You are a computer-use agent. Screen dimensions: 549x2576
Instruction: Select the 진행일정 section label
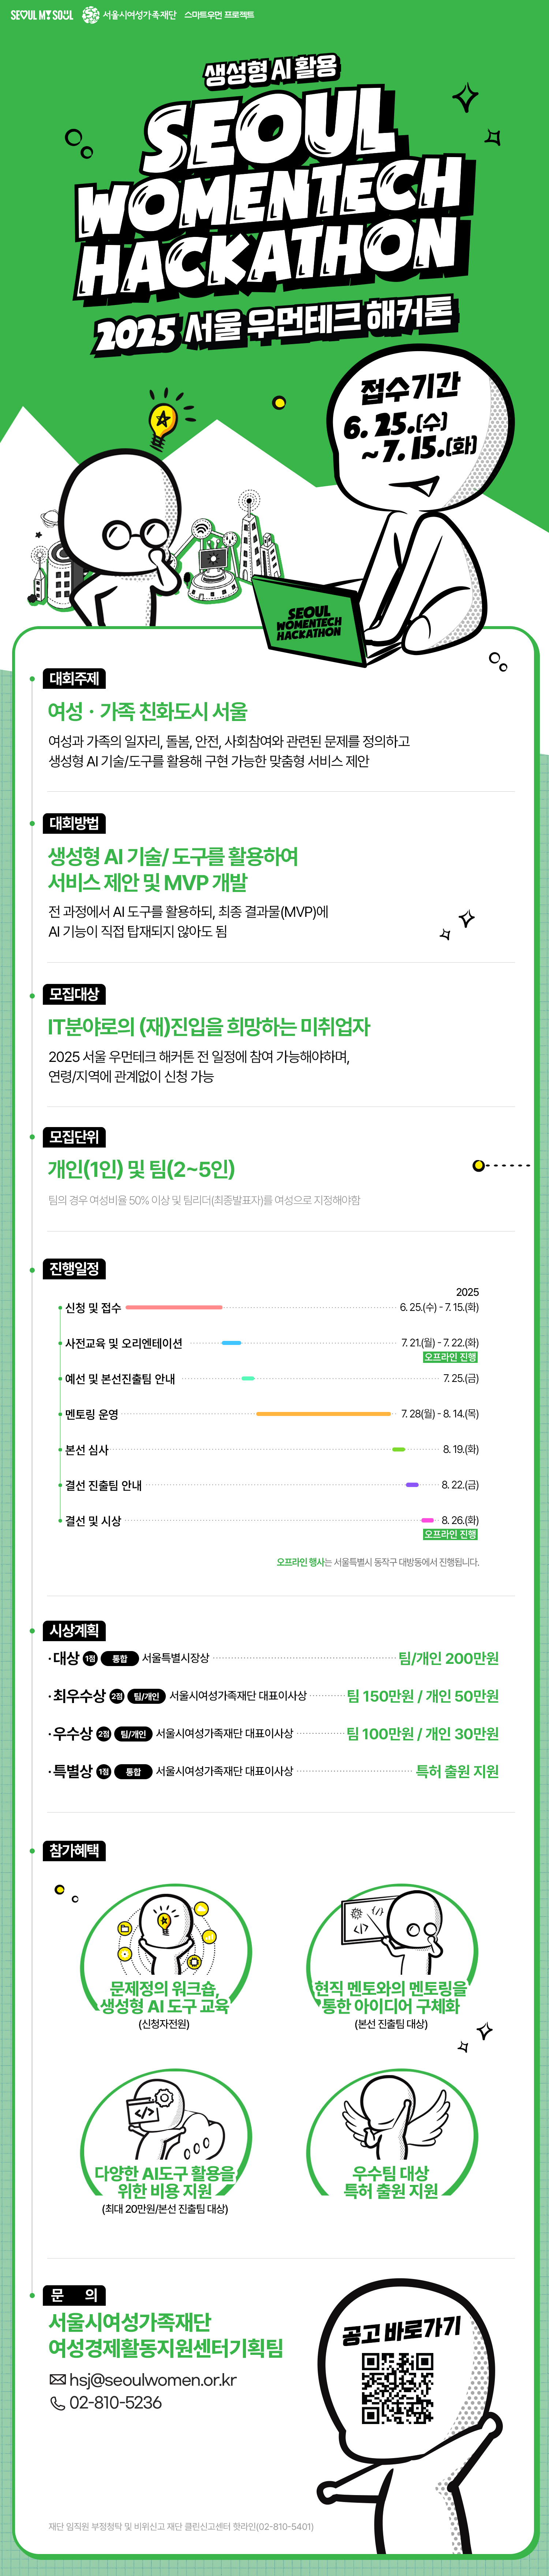[x=74, y=1268]
